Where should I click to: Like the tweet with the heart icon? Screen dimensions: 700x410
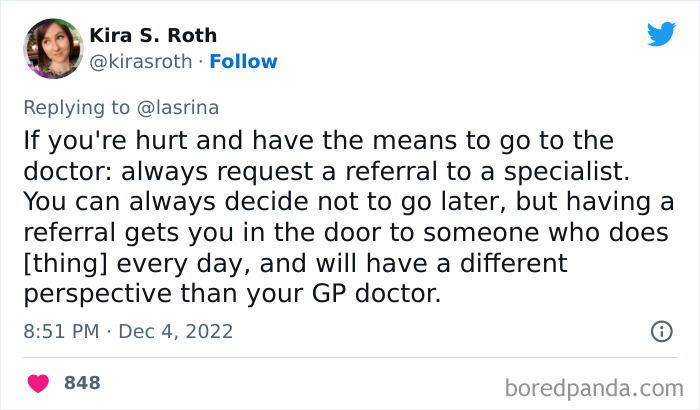[39, 384]
